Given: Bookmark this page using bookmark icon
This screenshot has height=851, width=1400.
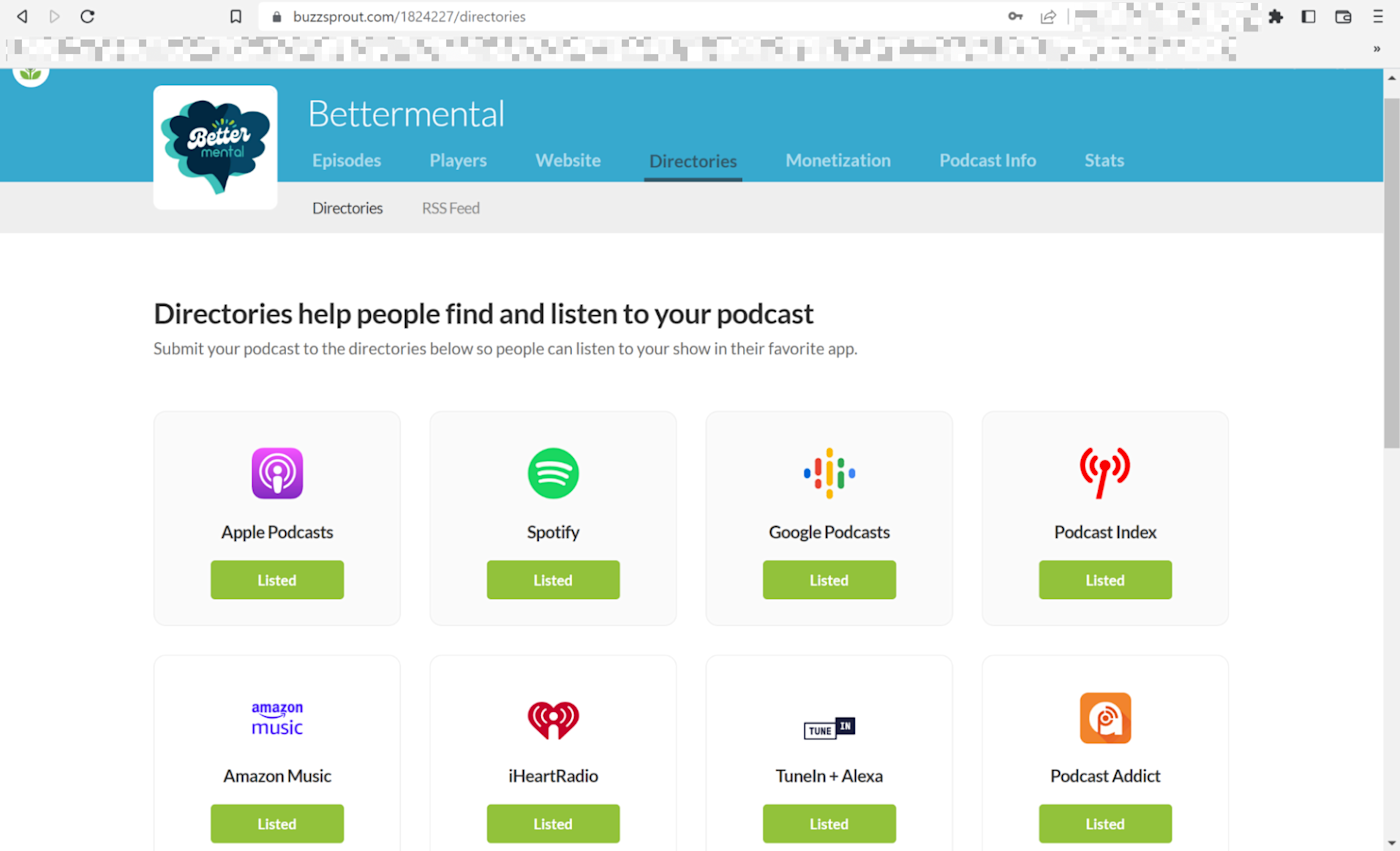Looking at the screenshot, I should click(x=235, y=17).
